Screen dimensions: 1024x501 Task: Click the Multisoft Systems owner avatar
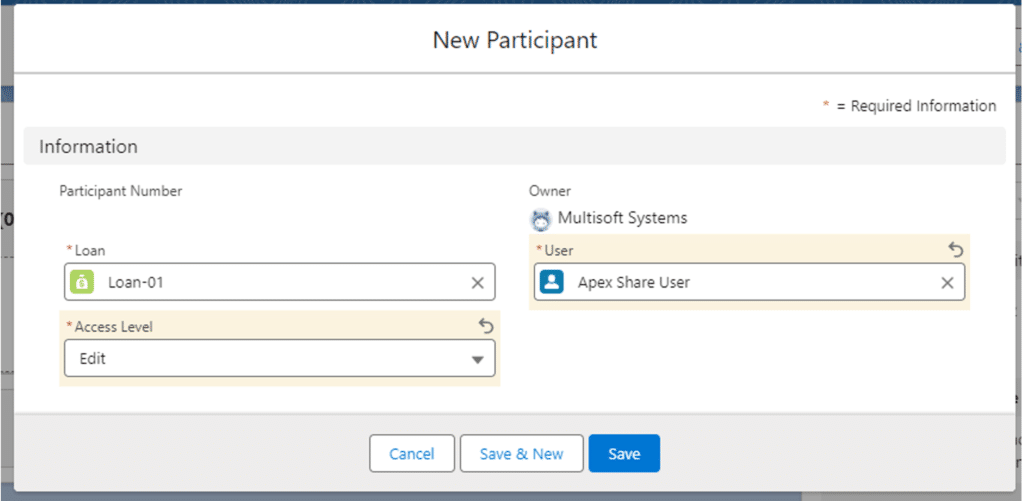tap(540, 219)
